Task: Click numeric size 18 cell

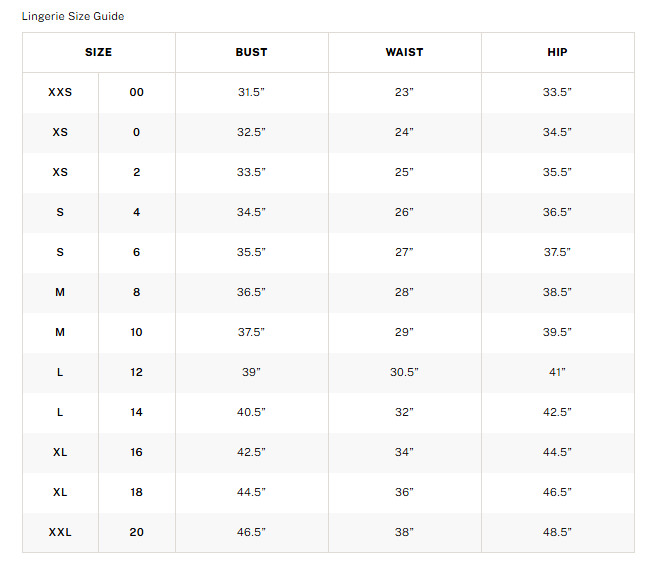Action: pos(137,492)
